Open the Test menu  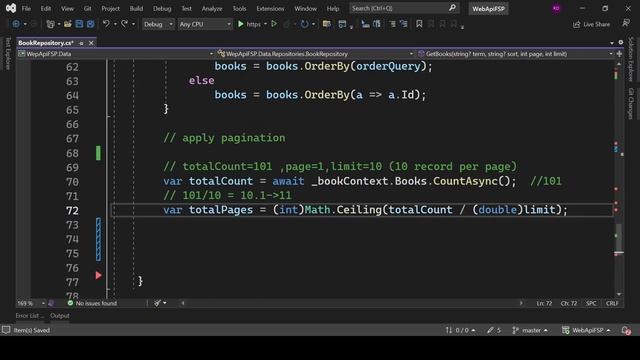(x=186, y=9)
